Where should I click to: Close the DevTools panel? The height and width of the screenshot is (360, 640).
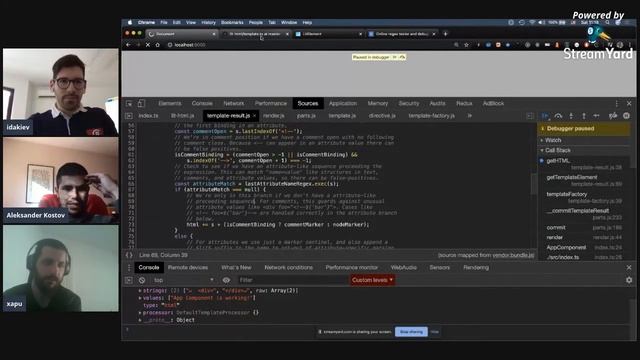tap(629, 104)
